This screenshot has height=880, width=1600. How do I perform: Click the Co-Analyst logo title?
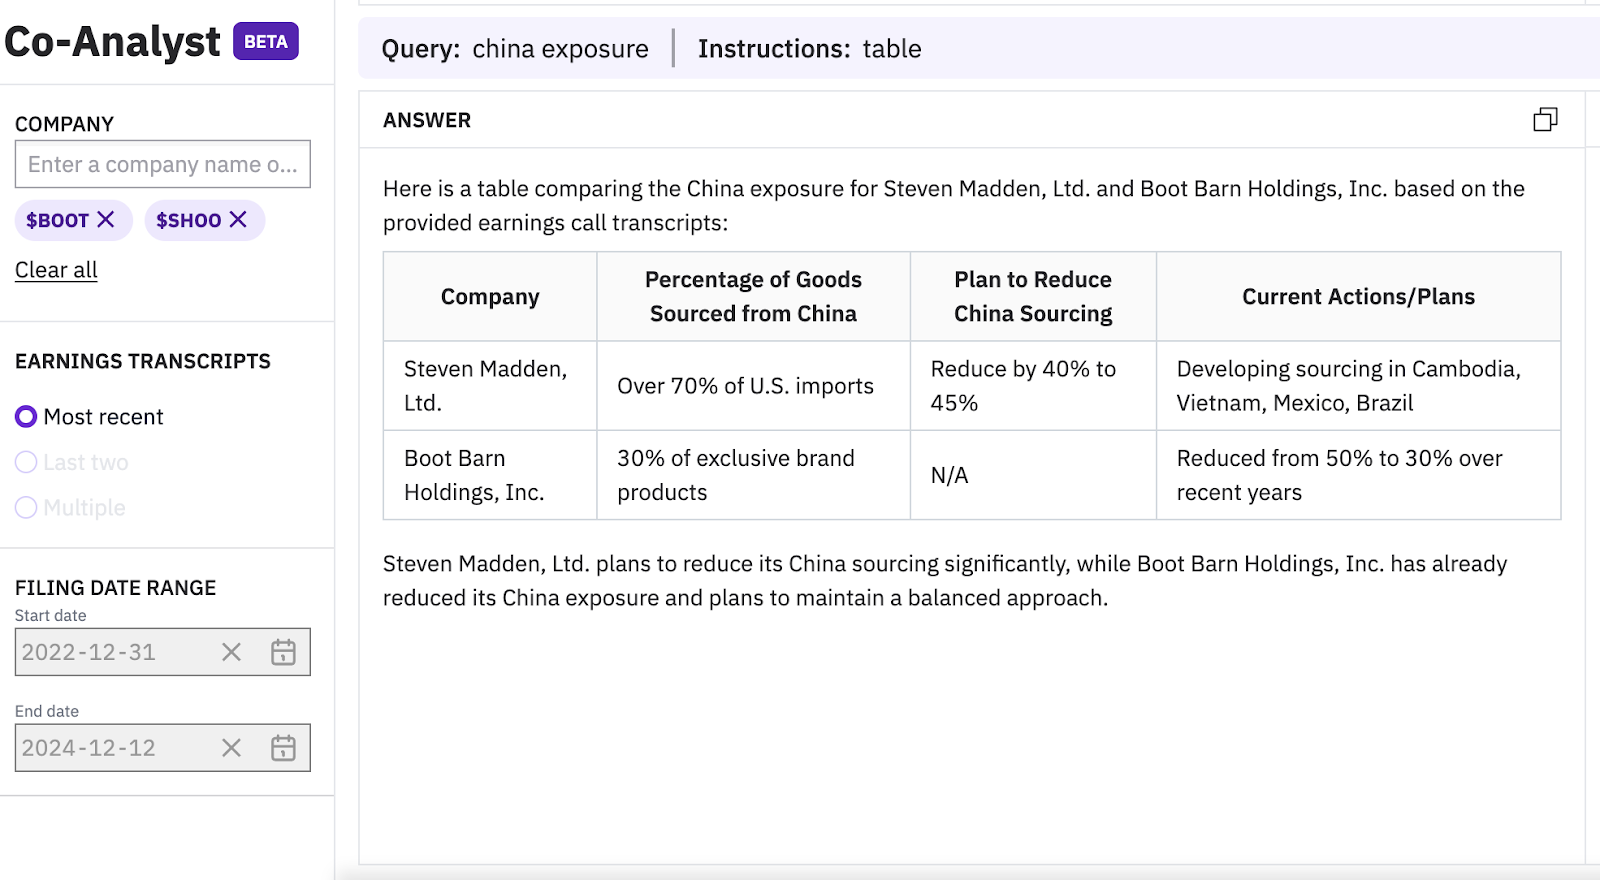coord(112,42)
